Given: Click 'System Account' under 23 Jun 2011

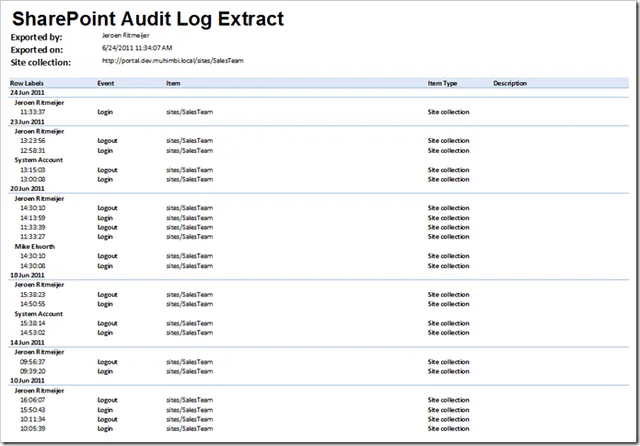Looking at the screenshot, I should pos(39,160).
